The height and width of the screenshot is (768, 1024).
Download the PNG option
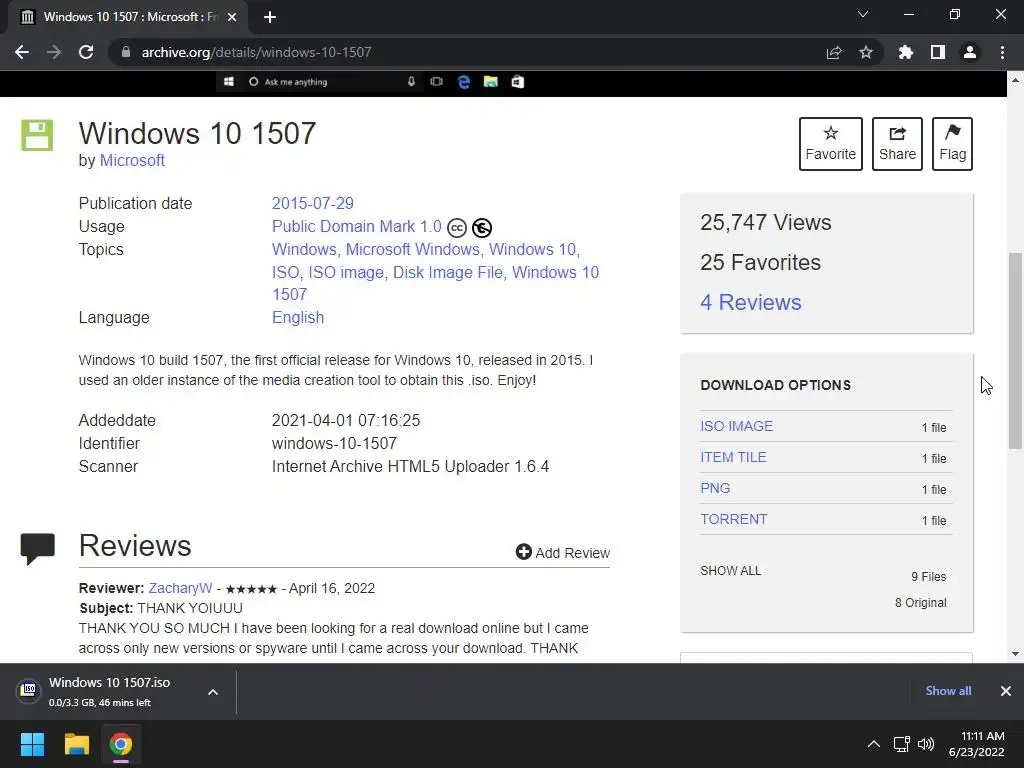[x=716, y=488]
